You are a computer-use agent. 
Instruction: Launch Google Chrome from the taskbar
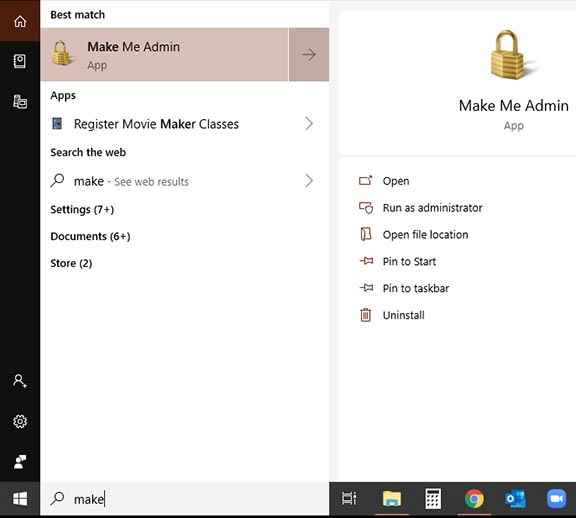pyautogui.click(x=474, y=499)
